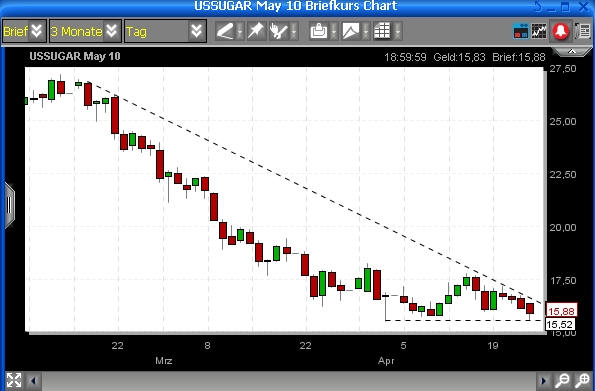Click the 22,50 axis label

tap(563, 175)
